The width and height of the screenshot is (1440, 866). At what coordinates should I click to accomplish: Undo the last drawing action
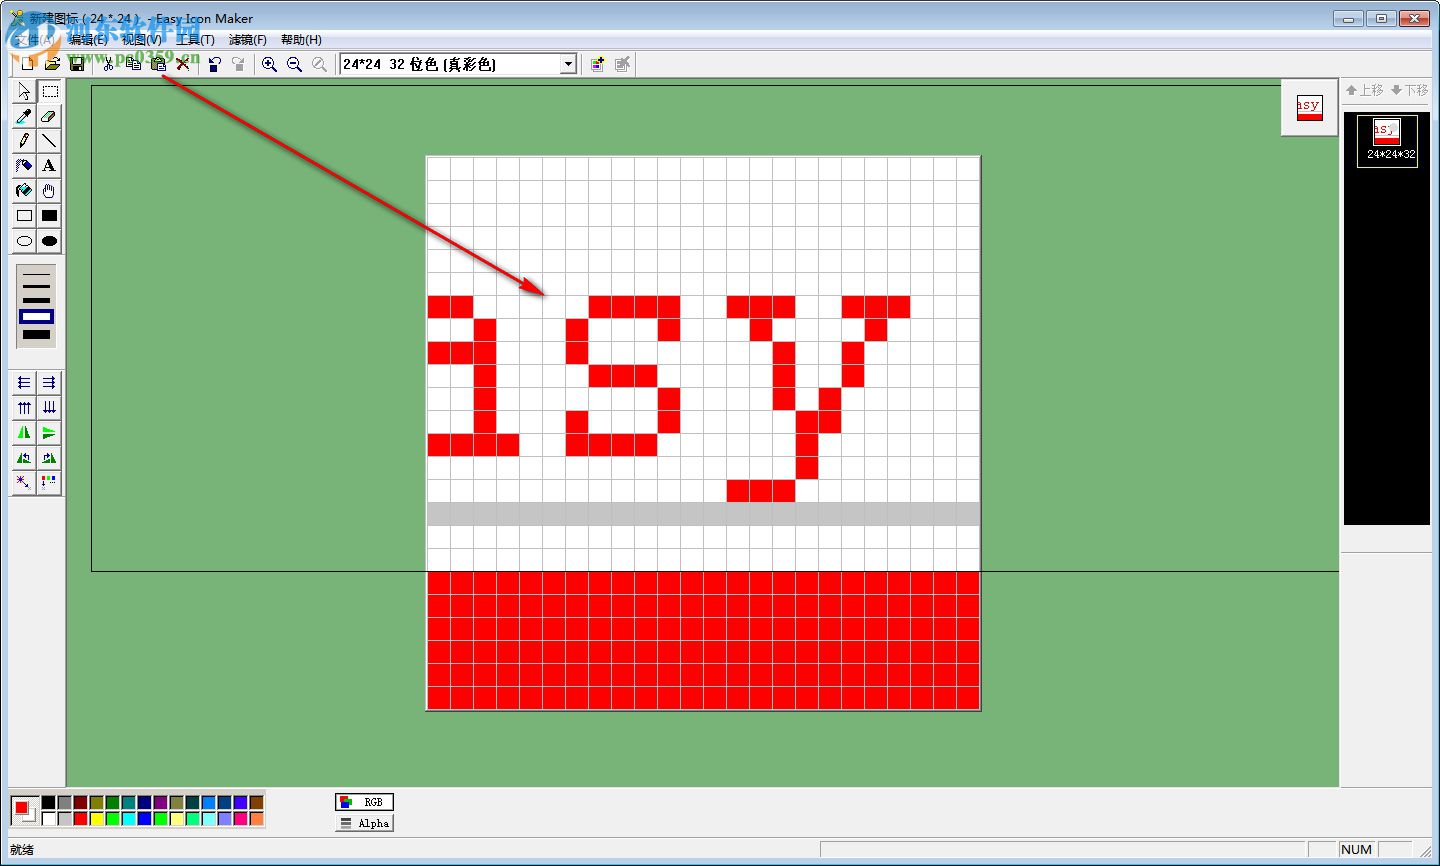coord(214,64)
